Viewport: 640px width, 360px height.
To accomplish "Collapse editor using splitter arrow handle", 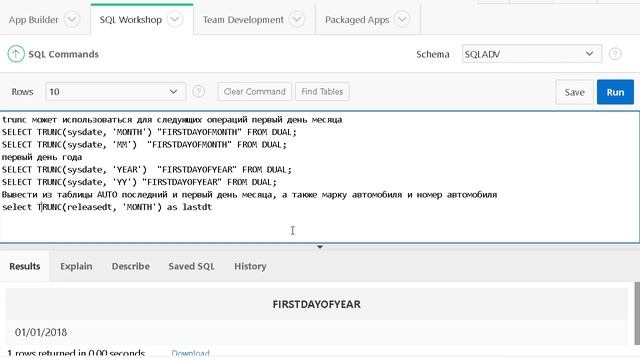I will coord(320,247).
